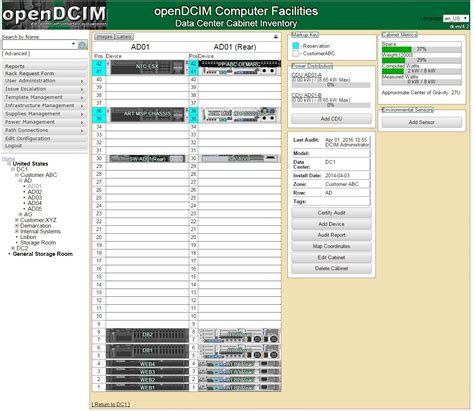
Task: Open the rear device image at positions 36-35
Action: pyautogui.click(x=240, y=114)
